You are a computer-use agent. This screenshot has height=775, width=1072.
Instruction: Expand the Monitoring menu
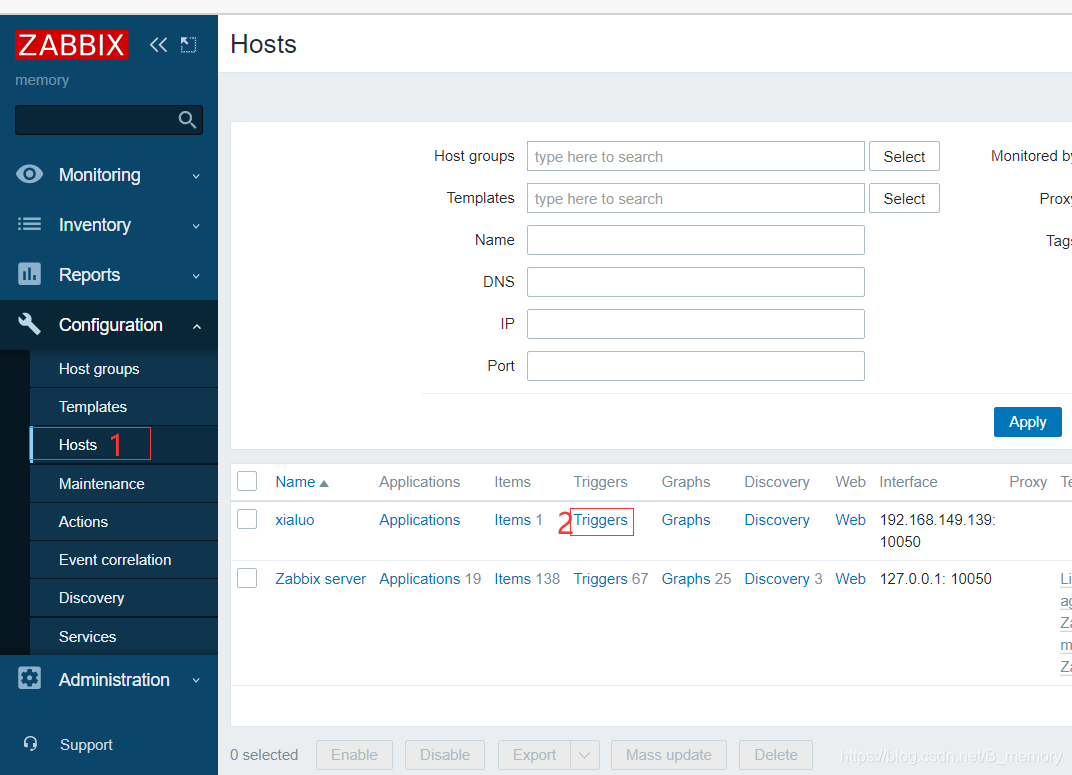[x=109, y=175]
